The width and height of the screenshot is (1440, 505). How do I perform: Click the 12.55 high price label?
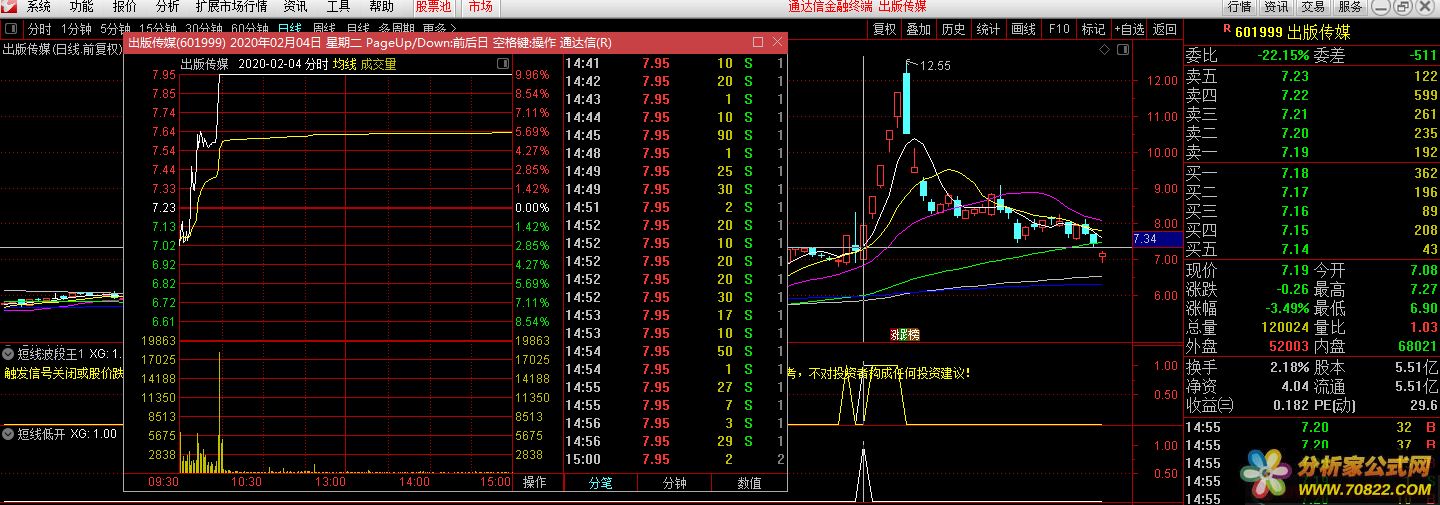(935, 65)
